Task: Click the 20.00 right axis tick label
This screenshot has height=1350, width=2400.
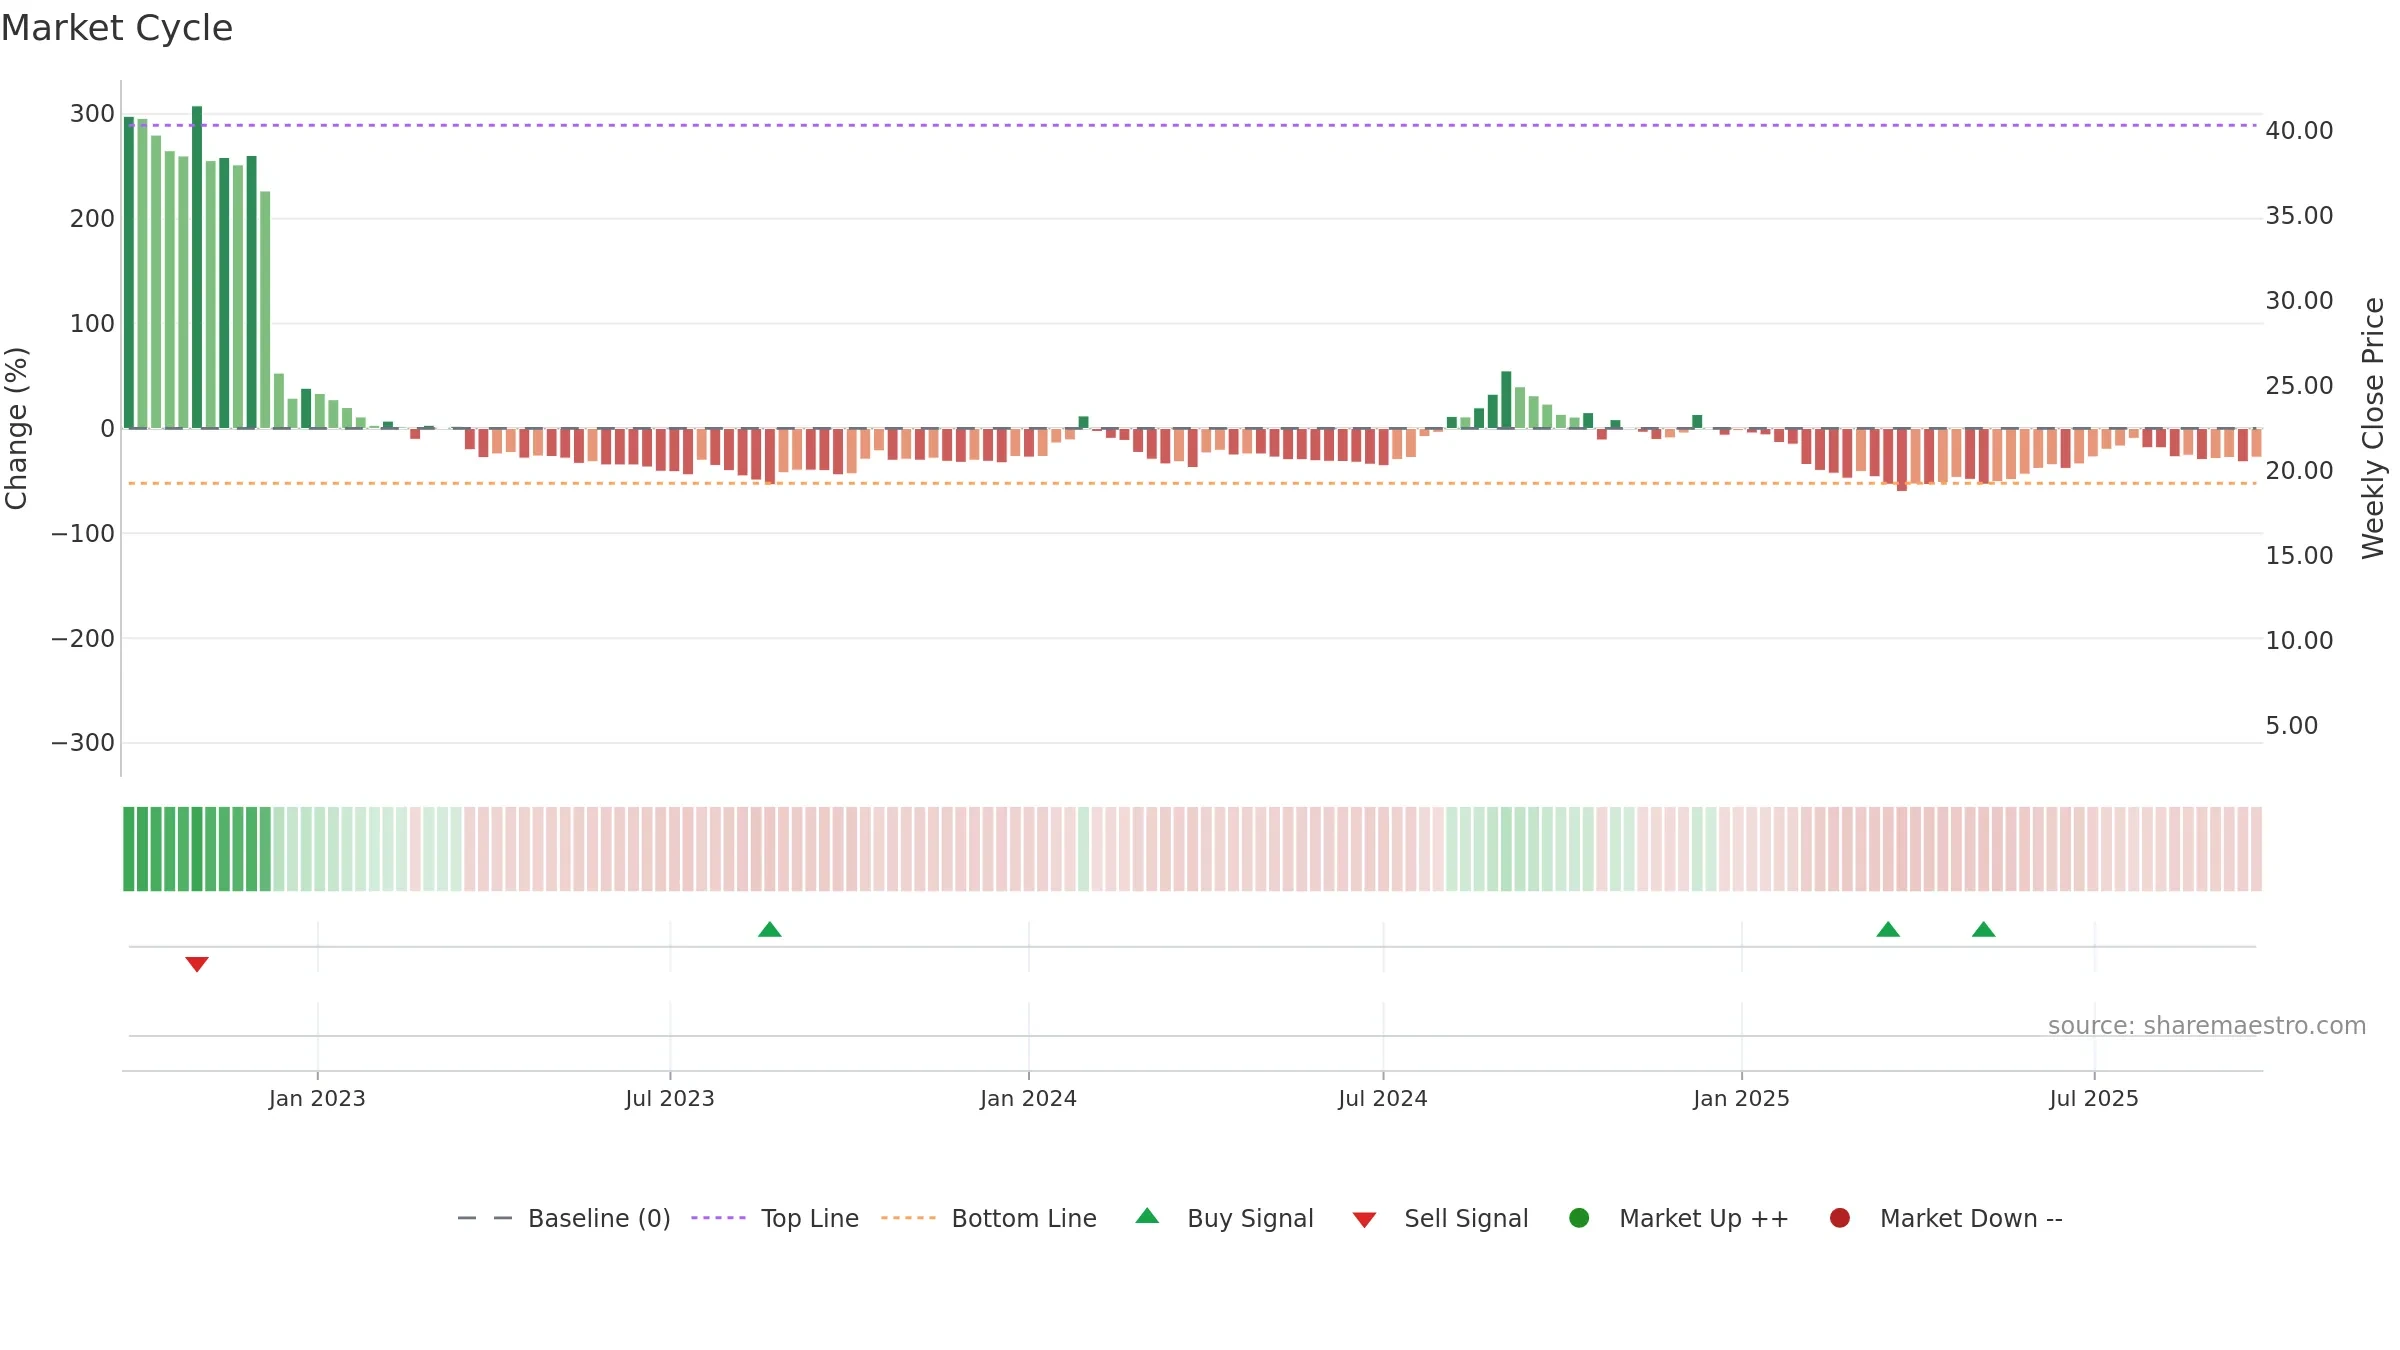Action: tap(2299, 471)
